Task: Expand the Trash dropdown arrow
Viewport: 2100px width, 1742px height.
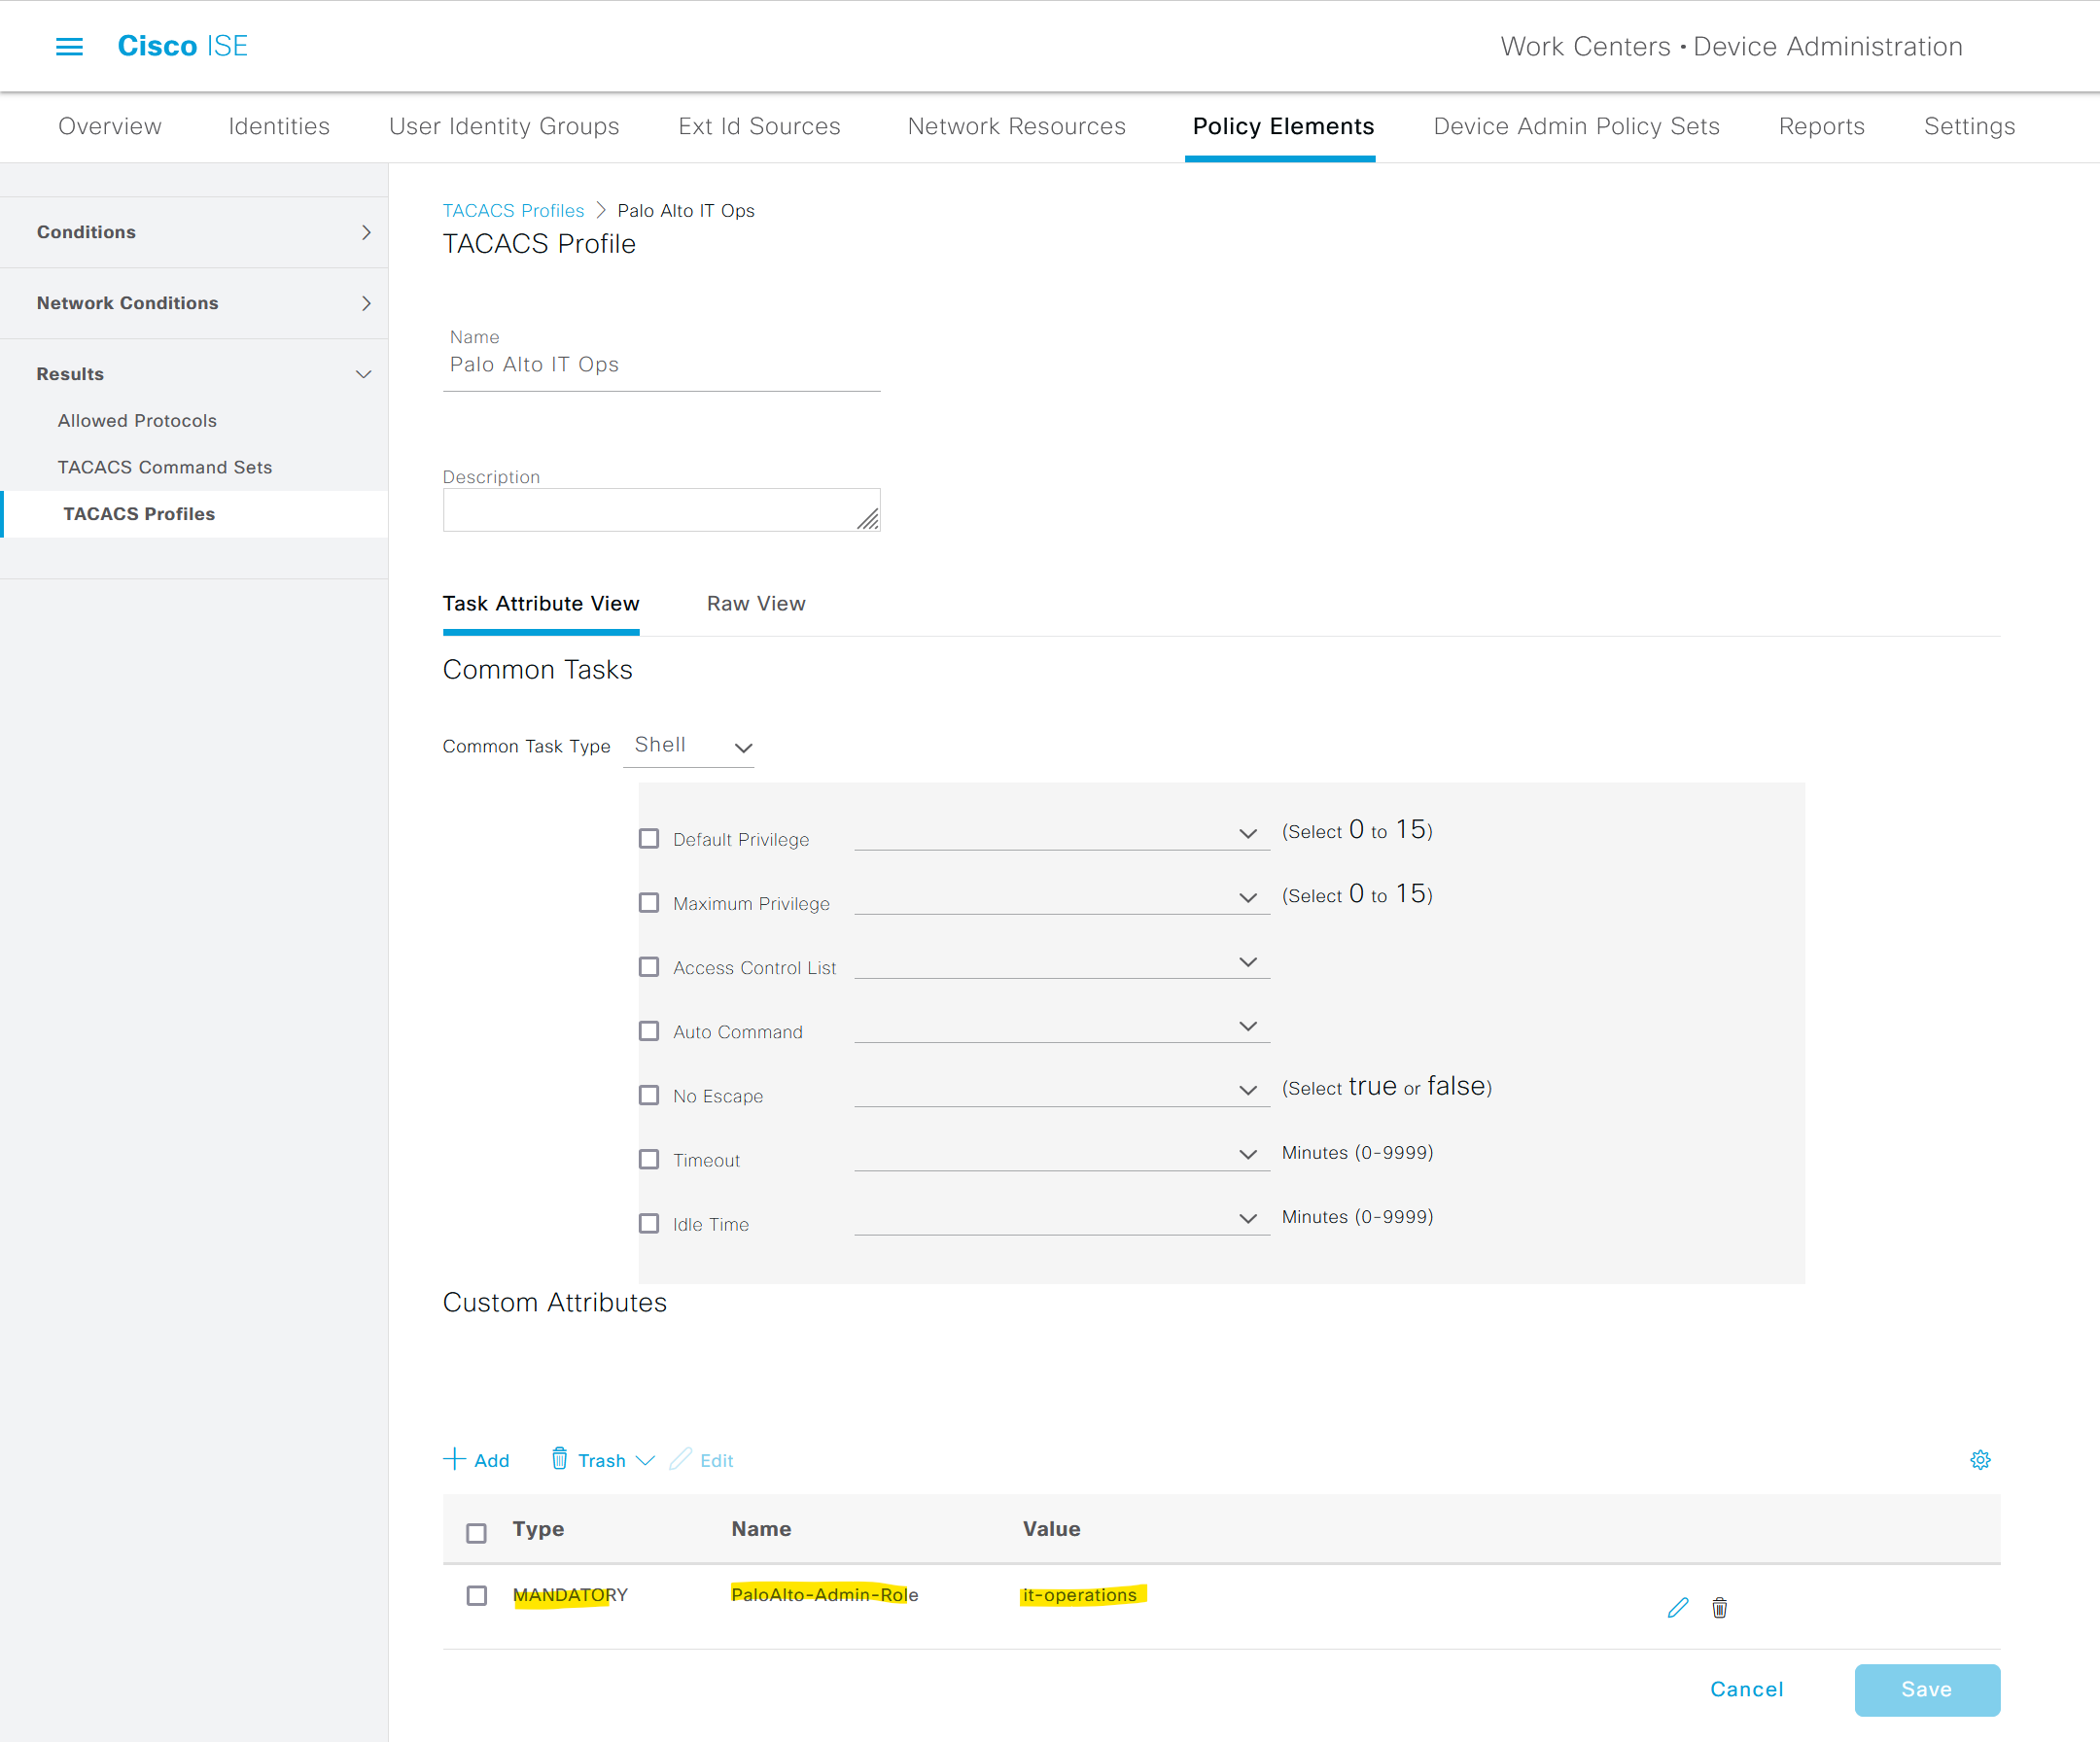Action: click(645, 1460)
